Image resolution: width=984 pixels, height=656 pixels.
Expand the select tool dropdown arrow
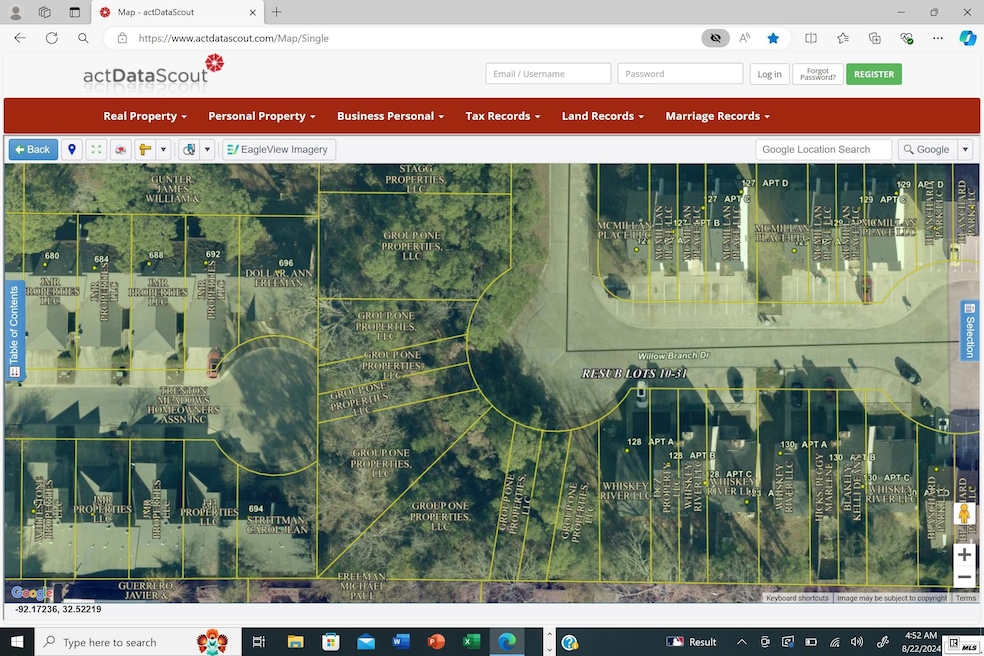[207, 149]
